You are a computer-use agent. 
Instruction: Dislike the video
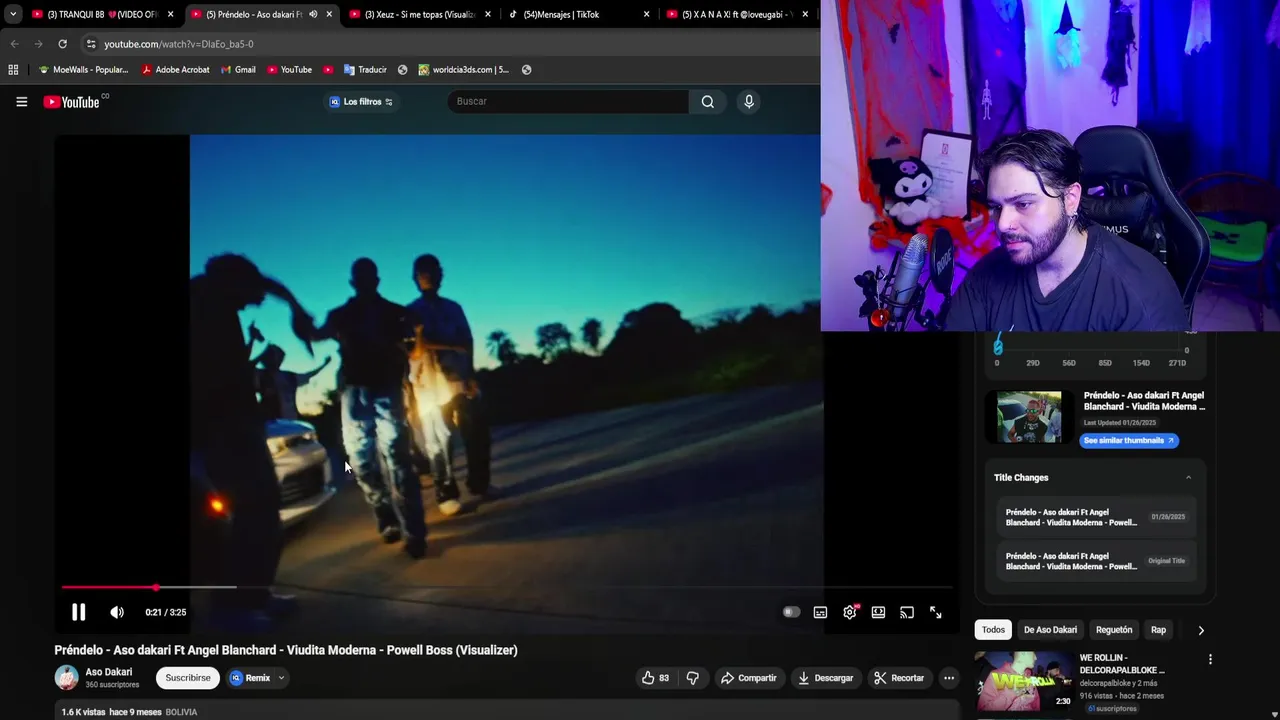point(692,678)
